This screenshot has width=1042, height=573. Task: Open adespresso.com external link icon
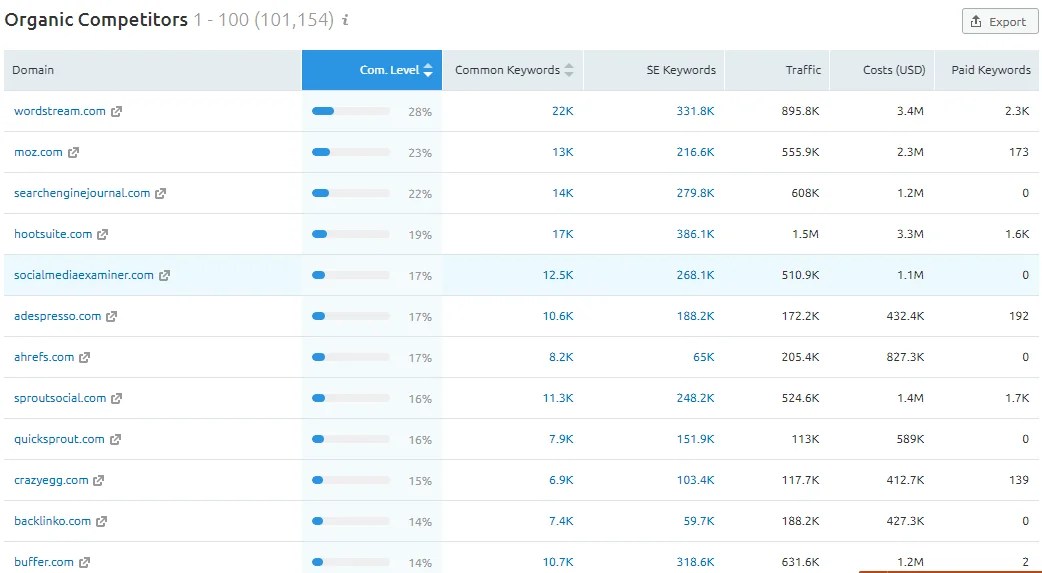[x=112, y=316]
